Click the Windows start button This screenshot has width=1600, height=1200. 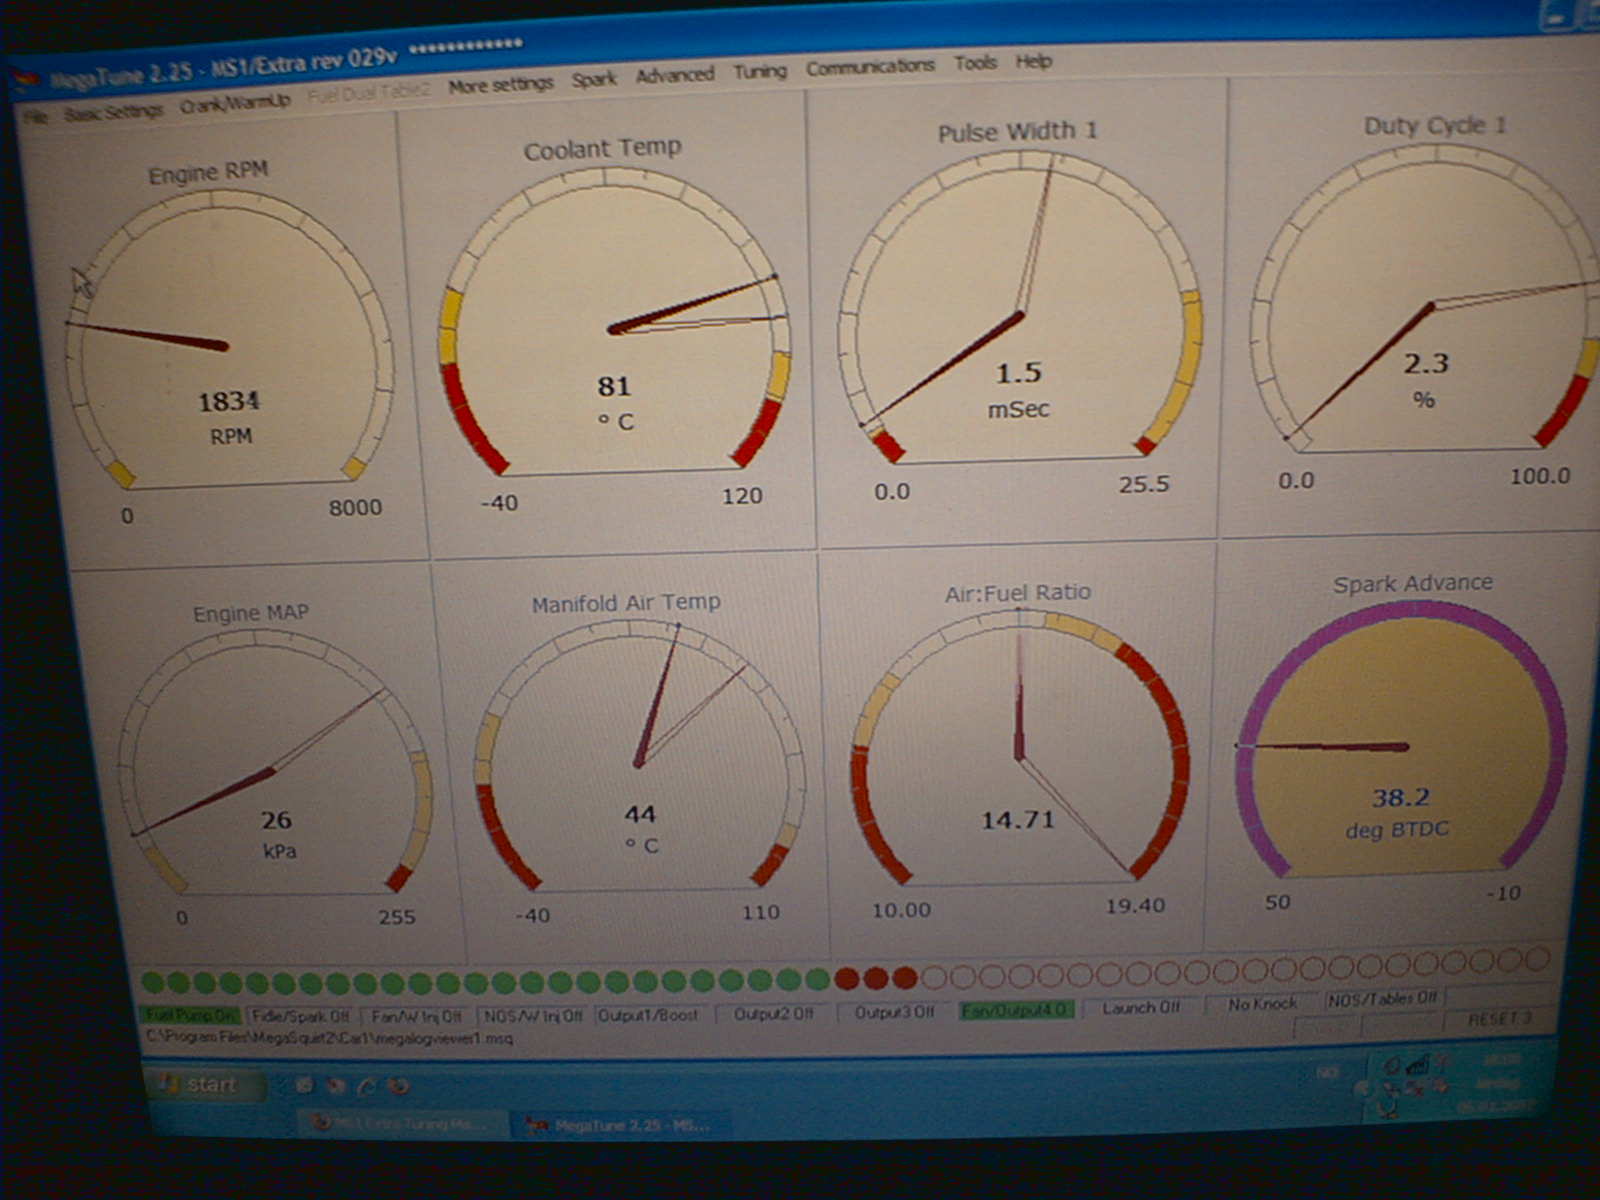pyautogui.click(x=203, y=1084)
